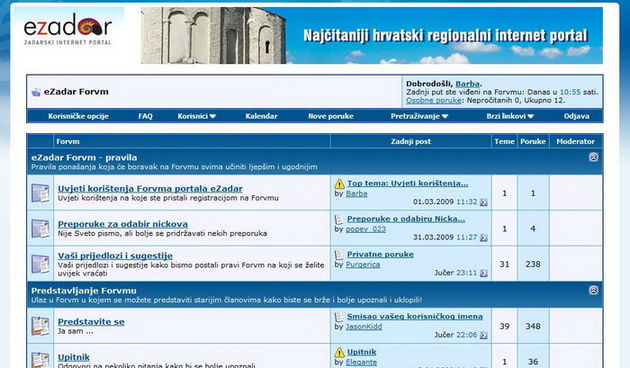Click forum icon beside Upitnik
This screenshot has height=368, width=630.
pyautogui.click(x=40, y=360)
